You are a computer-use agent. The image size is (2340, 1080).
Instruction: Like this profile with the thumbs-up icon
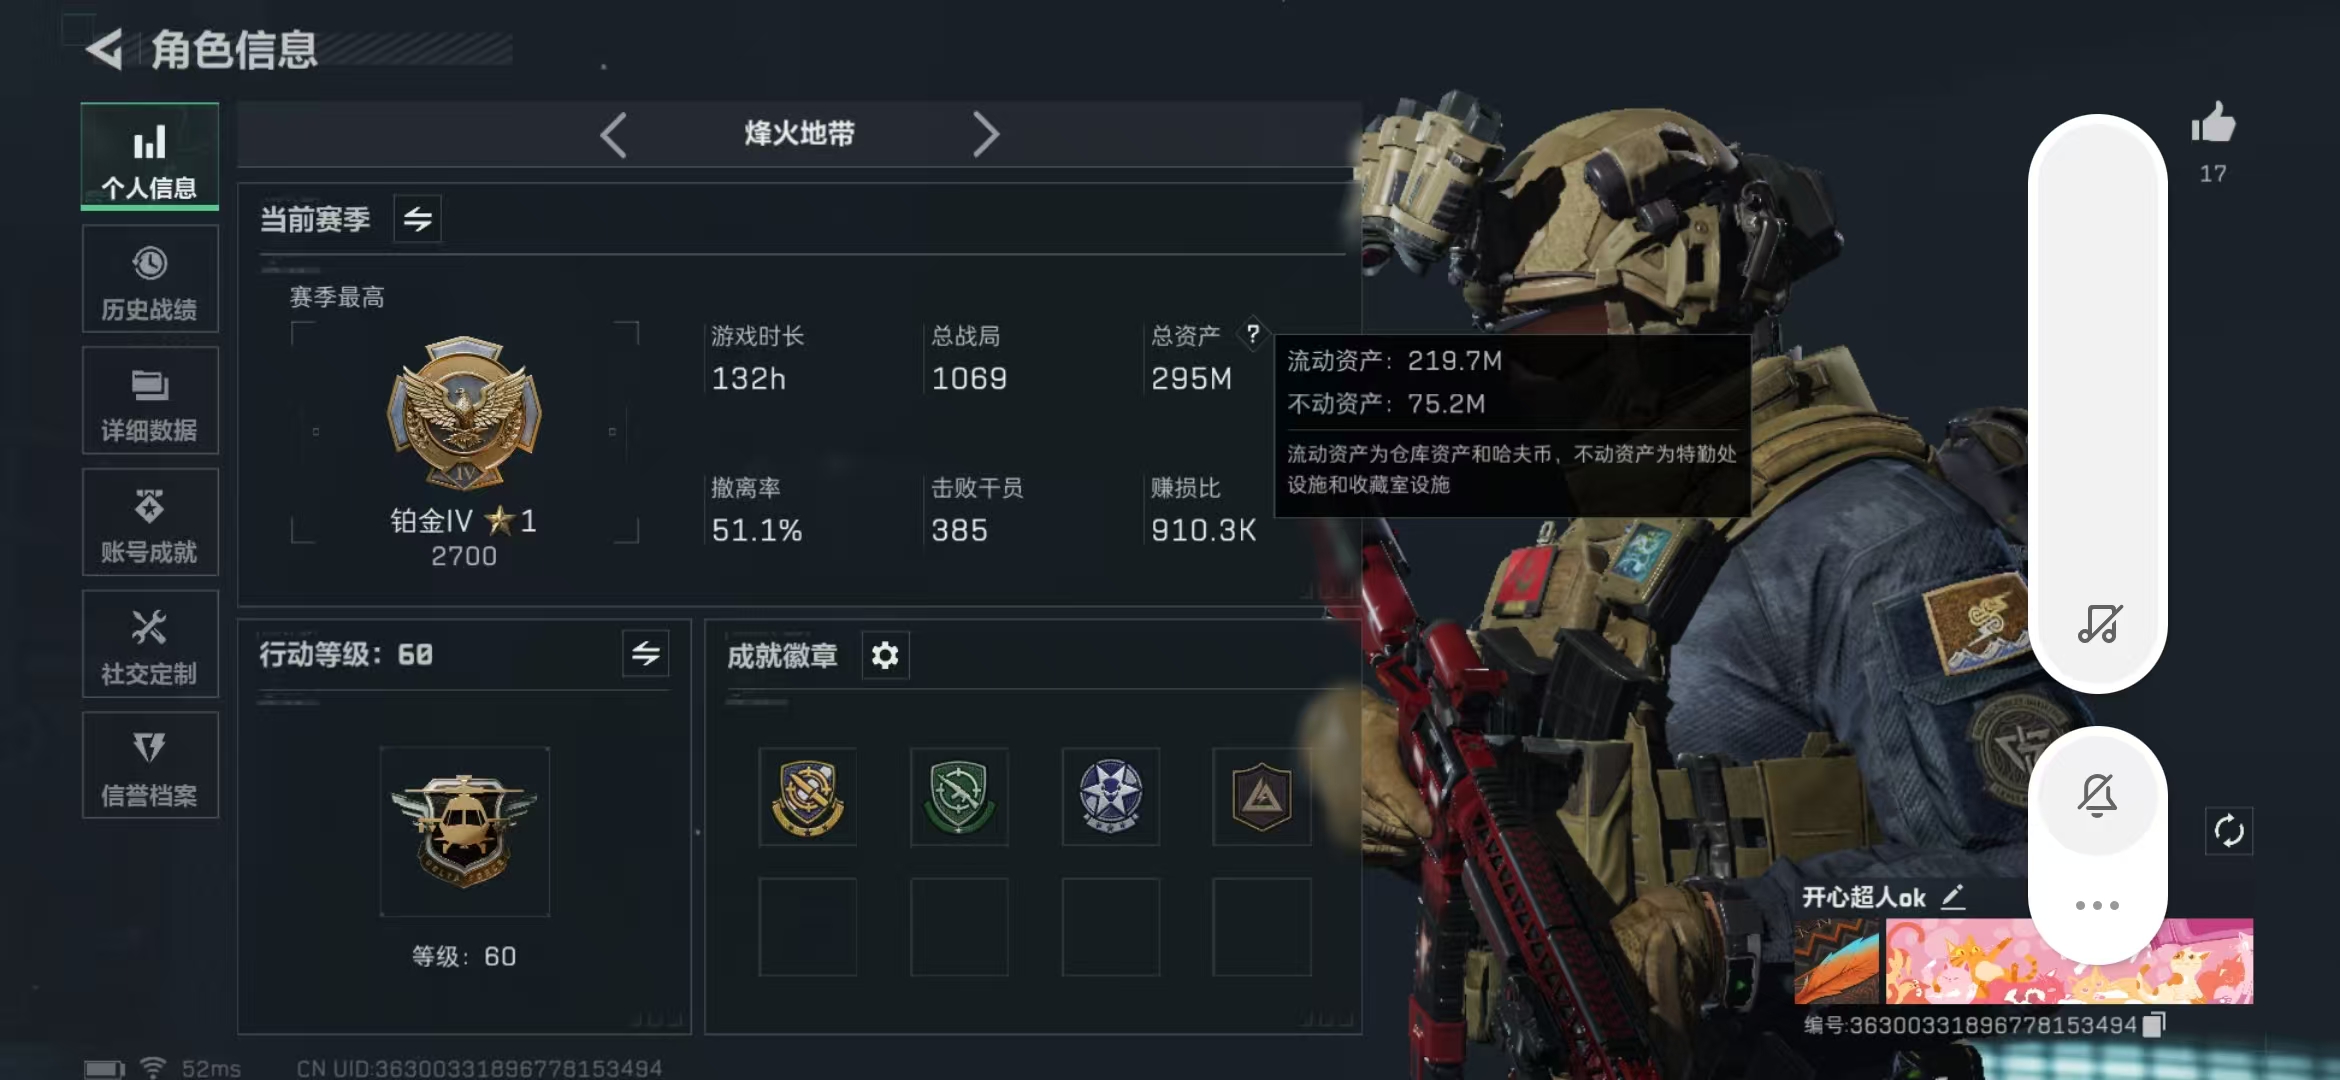click(x=2213, y=124)
